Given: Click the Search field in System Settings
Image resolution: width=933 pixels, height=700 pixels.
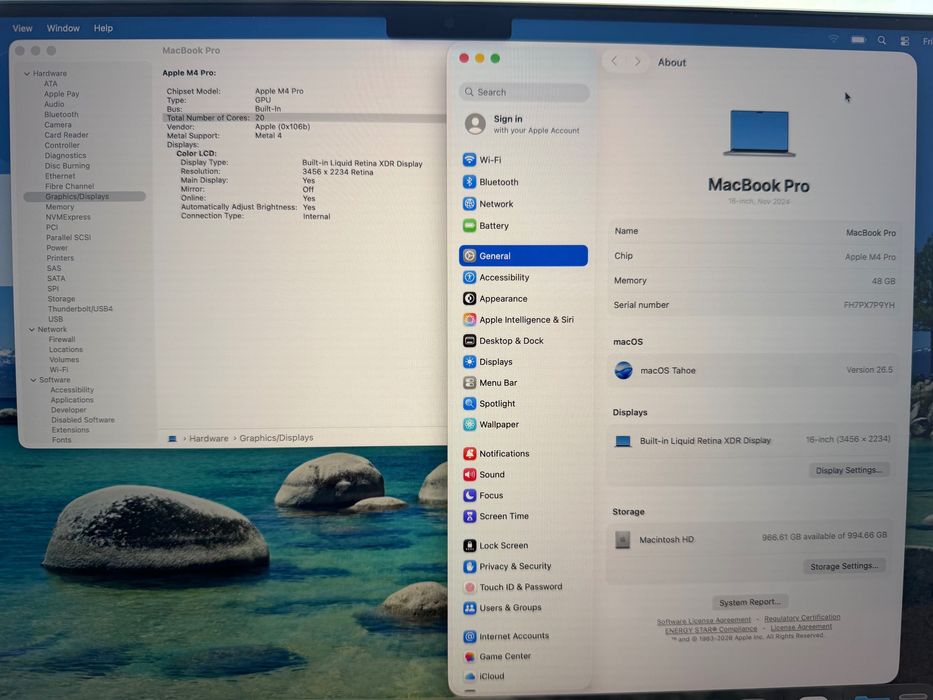Looking at the screenshot, I should (x=524, y=92).
